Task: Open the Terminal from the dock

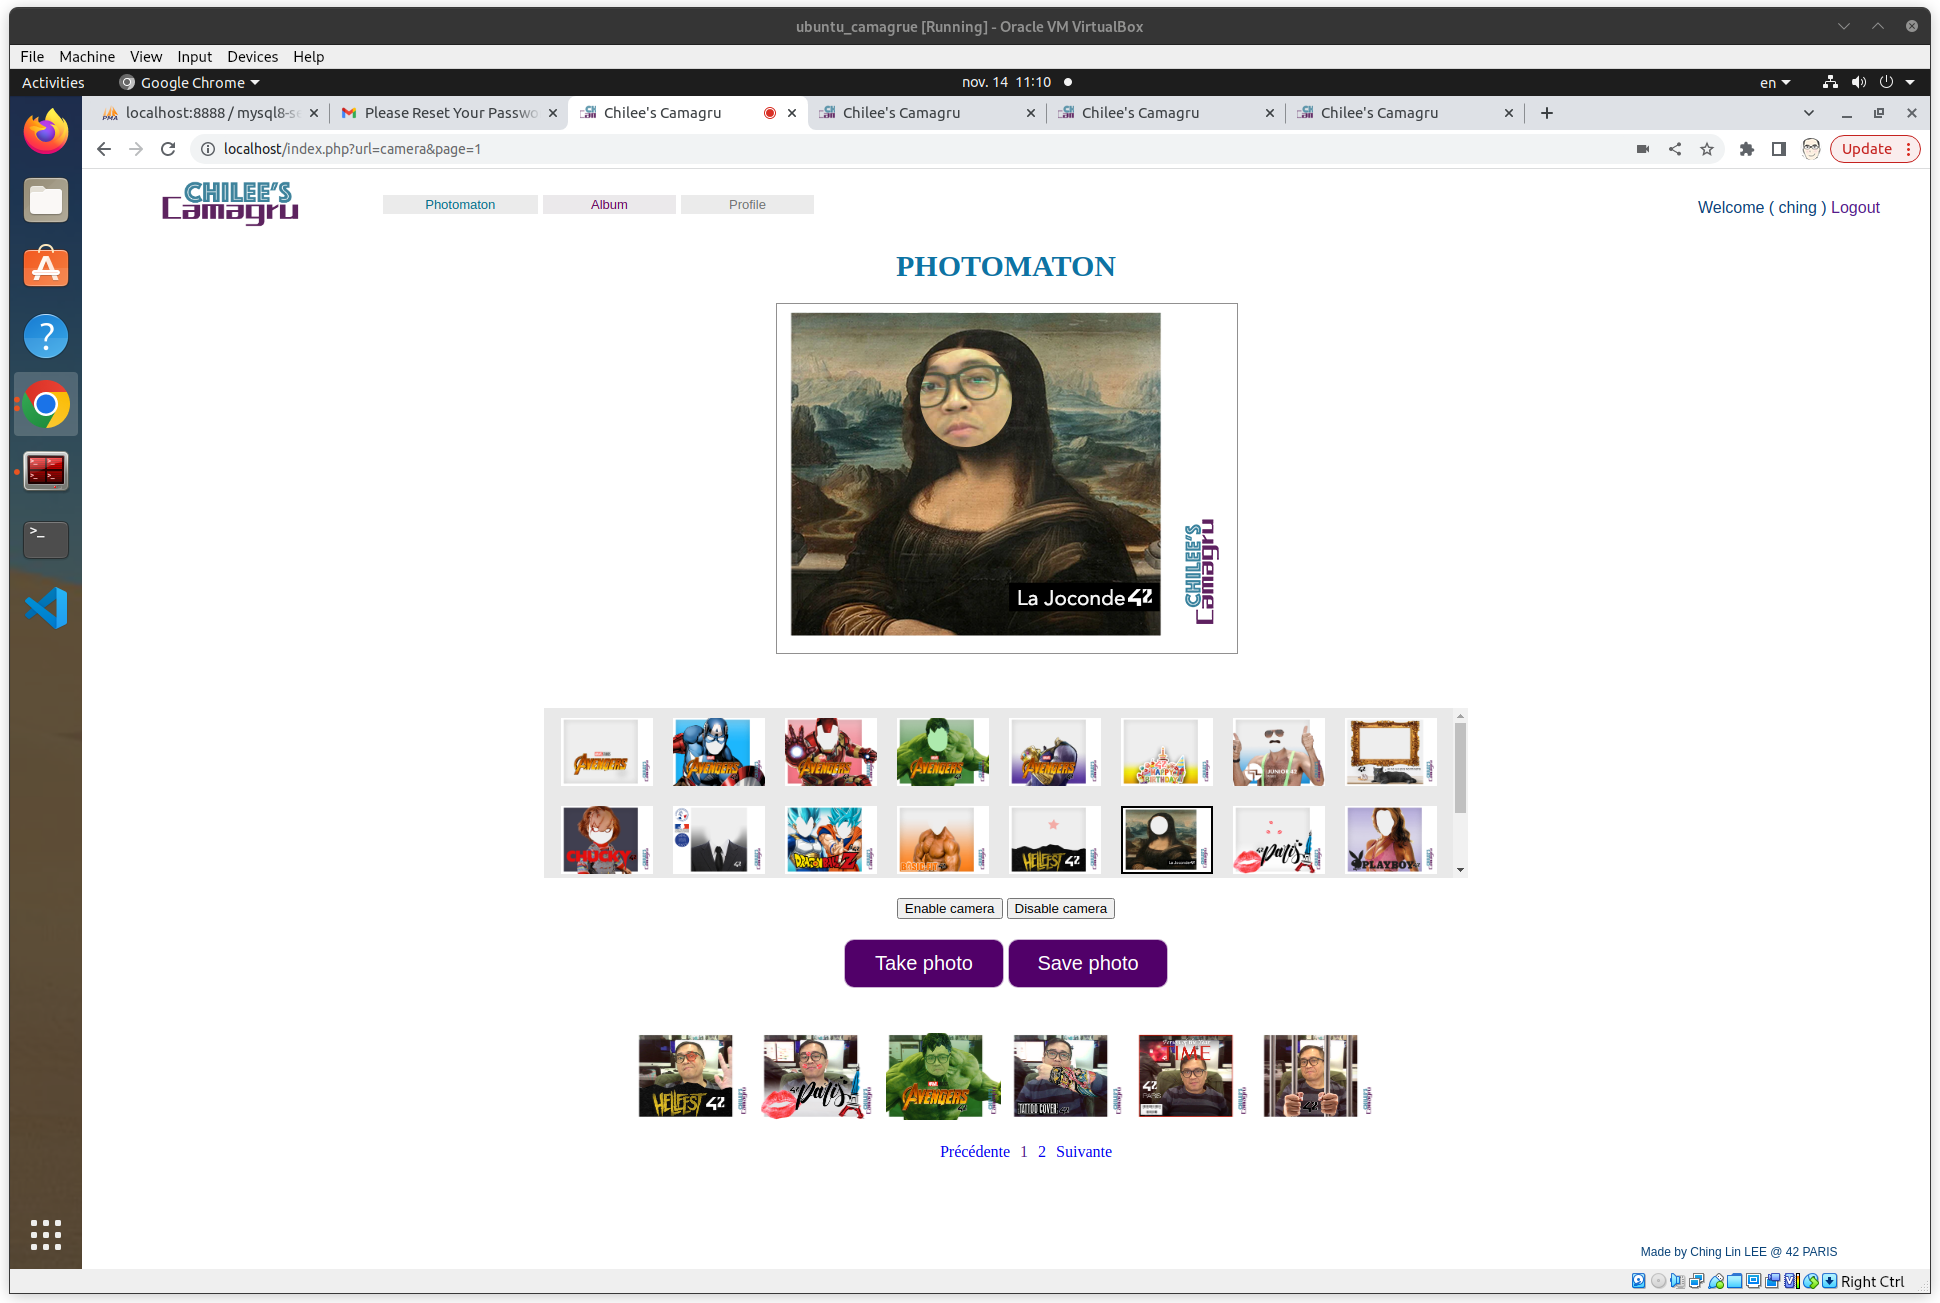Action: pyautogui.click(x=46, y=540)
